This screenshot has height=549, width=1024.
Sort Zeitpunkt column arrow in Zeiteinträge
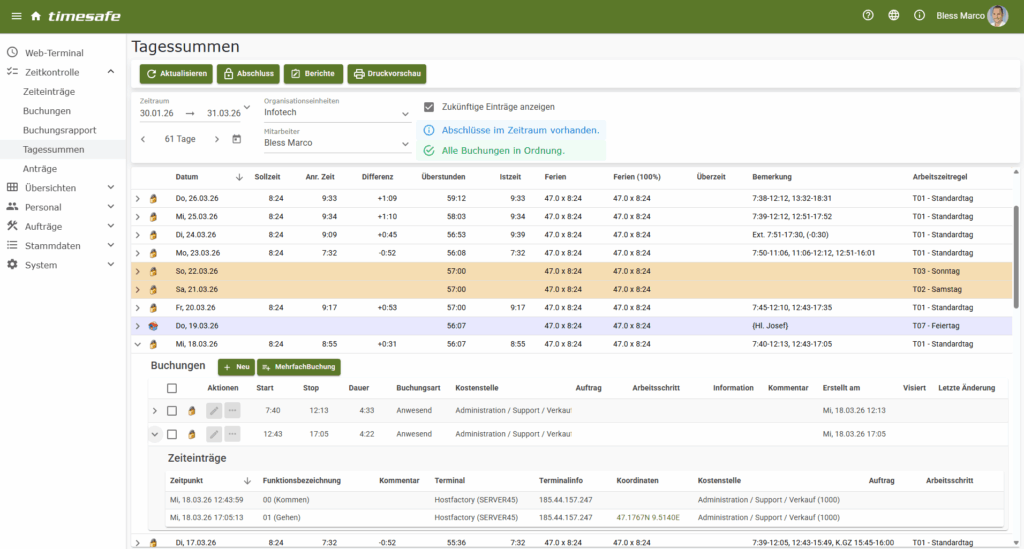(247, 480)
